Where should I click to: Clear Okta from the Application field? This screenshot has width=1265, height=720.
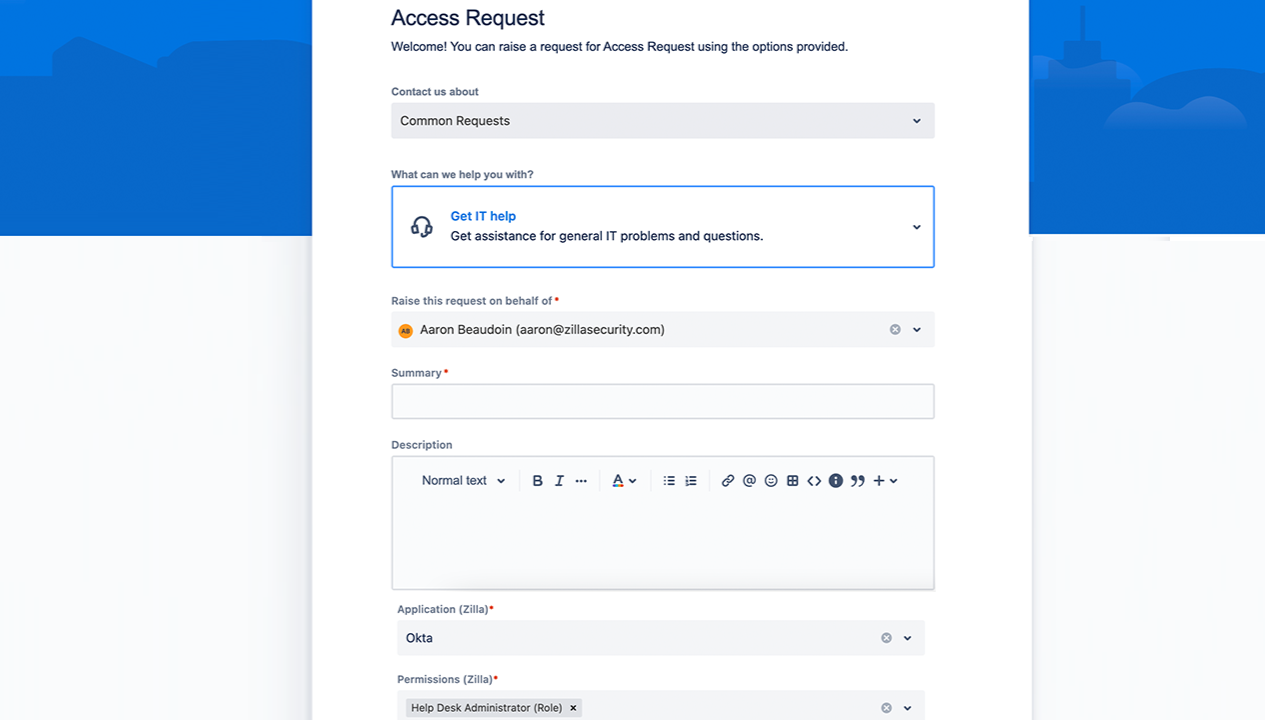pyautogui.click(x=886, y=637)
